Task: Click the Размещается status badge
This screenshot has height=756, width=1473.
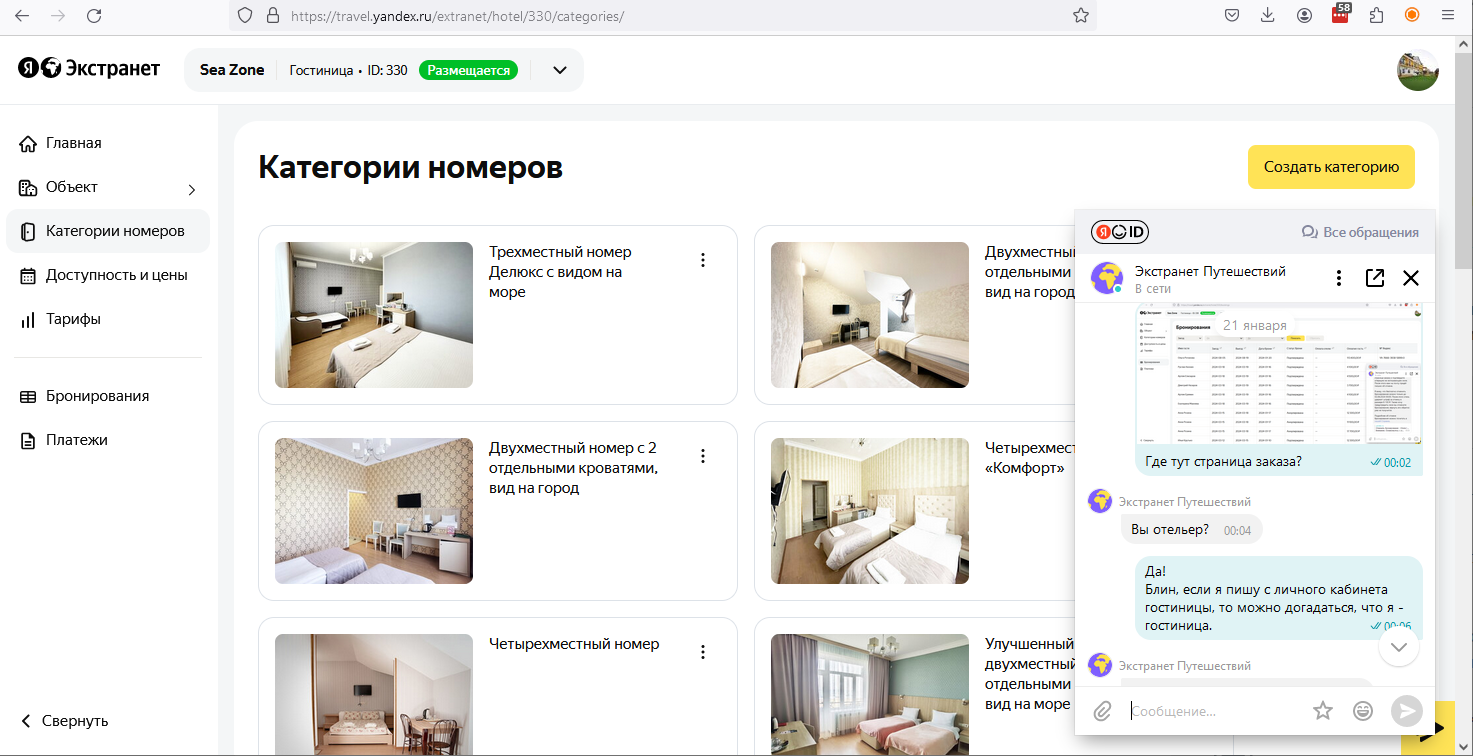Action: [x=468, y=70]
